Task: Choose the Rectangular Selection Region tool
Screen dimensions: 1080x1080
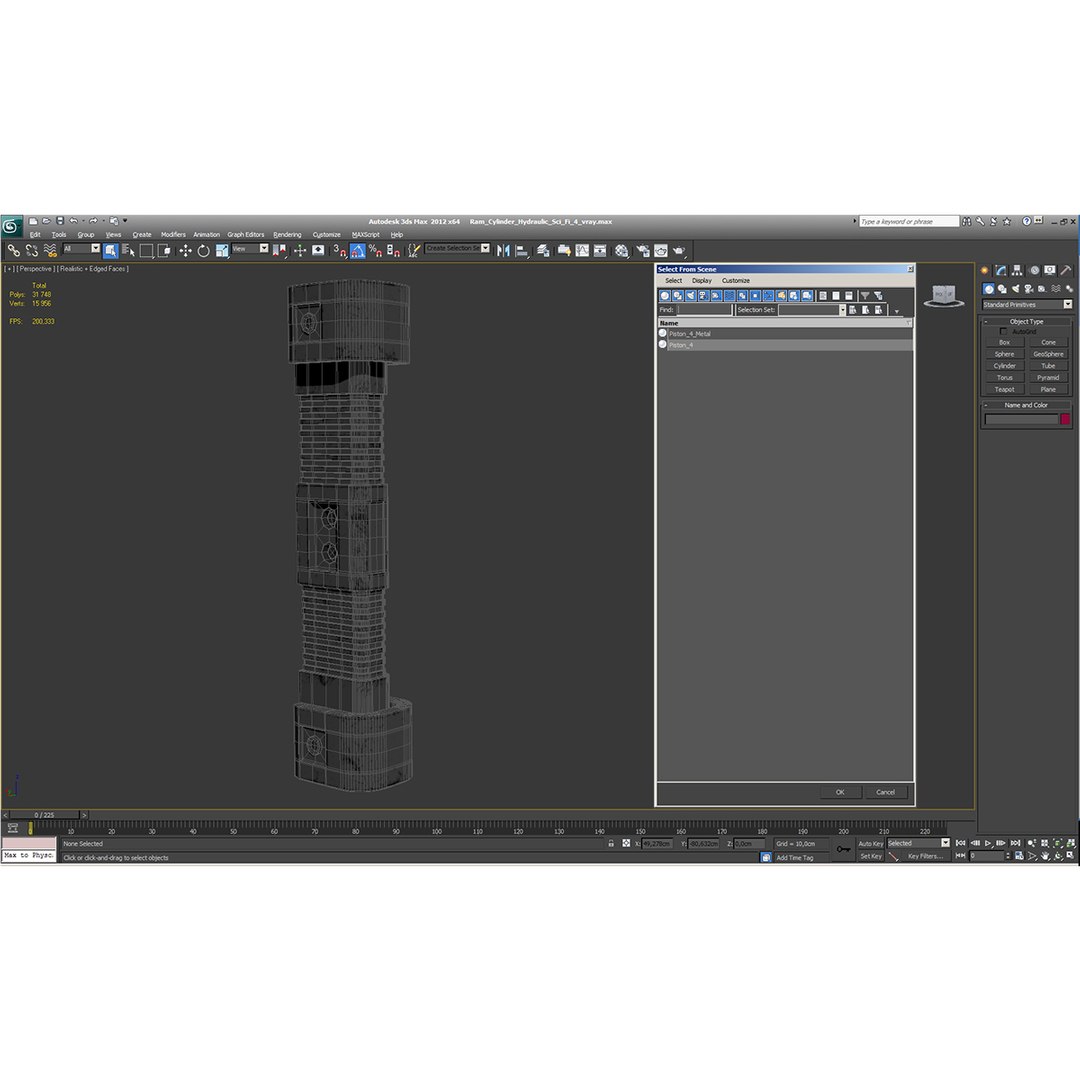Action: (146, 251)
